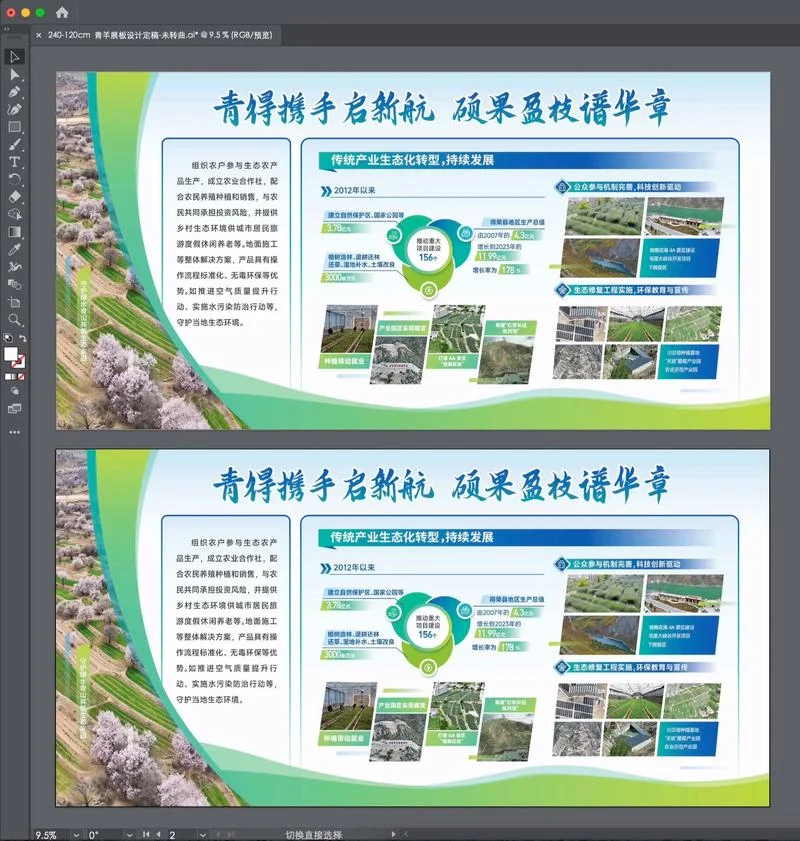Change the screen mode

[x=14, y=409]
